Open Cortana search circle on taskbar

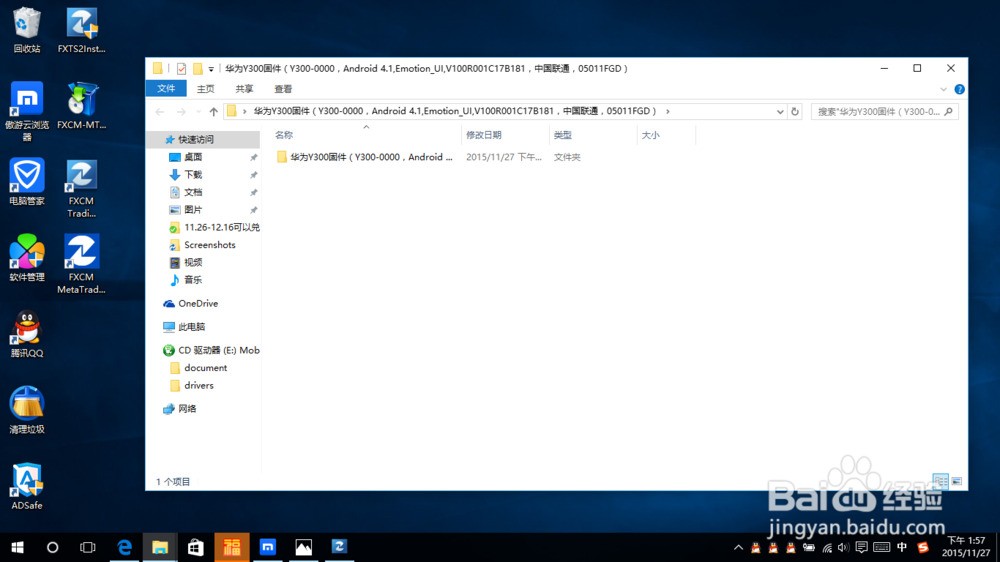point(52,547)
